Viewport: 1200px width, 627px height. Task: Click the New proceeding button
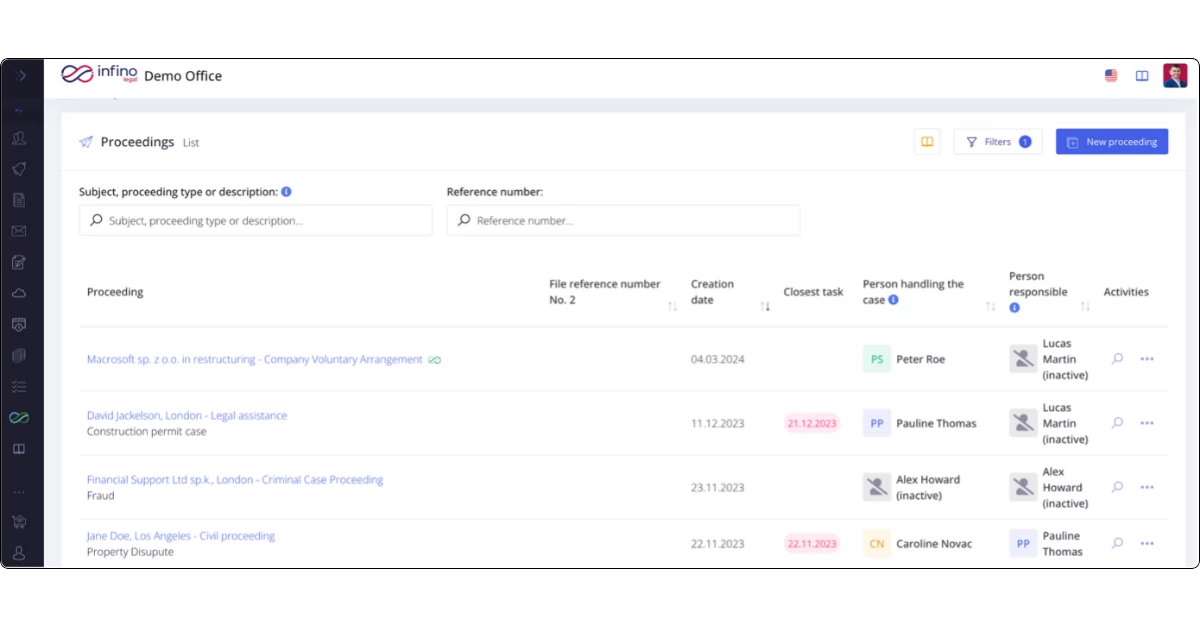[1112, 142]
